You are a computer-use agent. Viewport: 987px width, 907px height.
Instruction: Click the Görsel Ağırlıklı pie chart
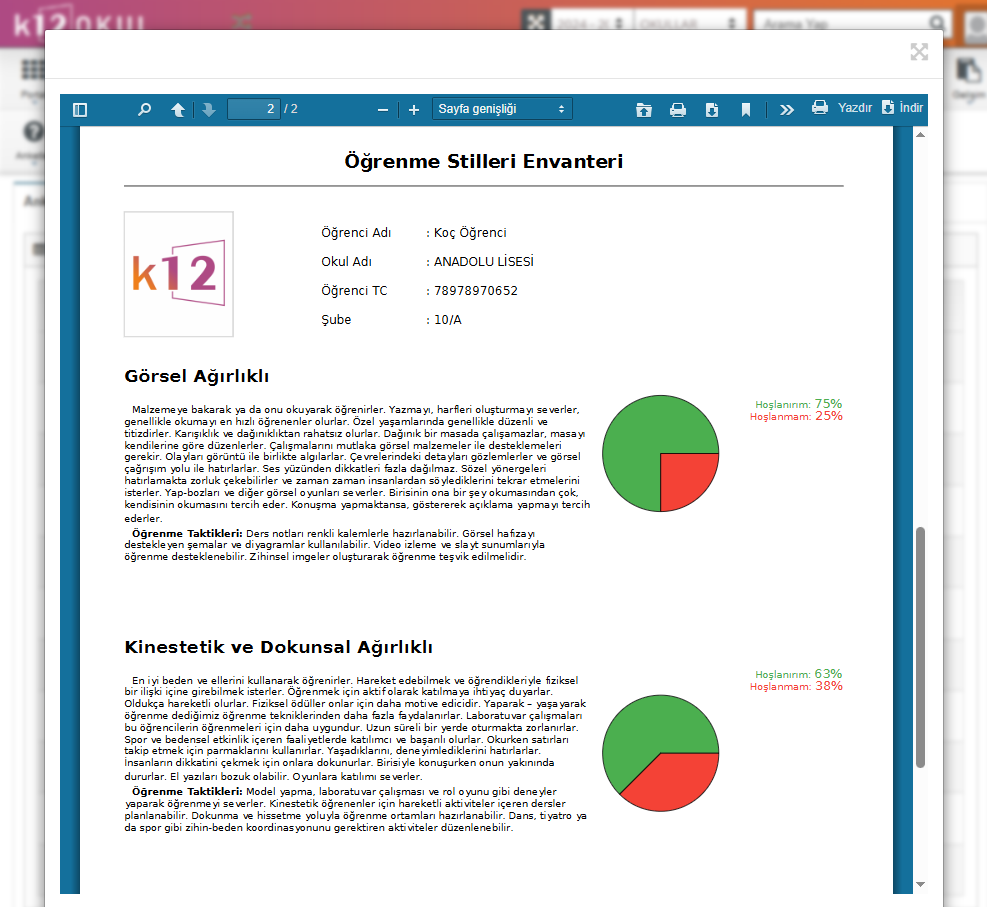pyautogui.click(x=660, y=453)
